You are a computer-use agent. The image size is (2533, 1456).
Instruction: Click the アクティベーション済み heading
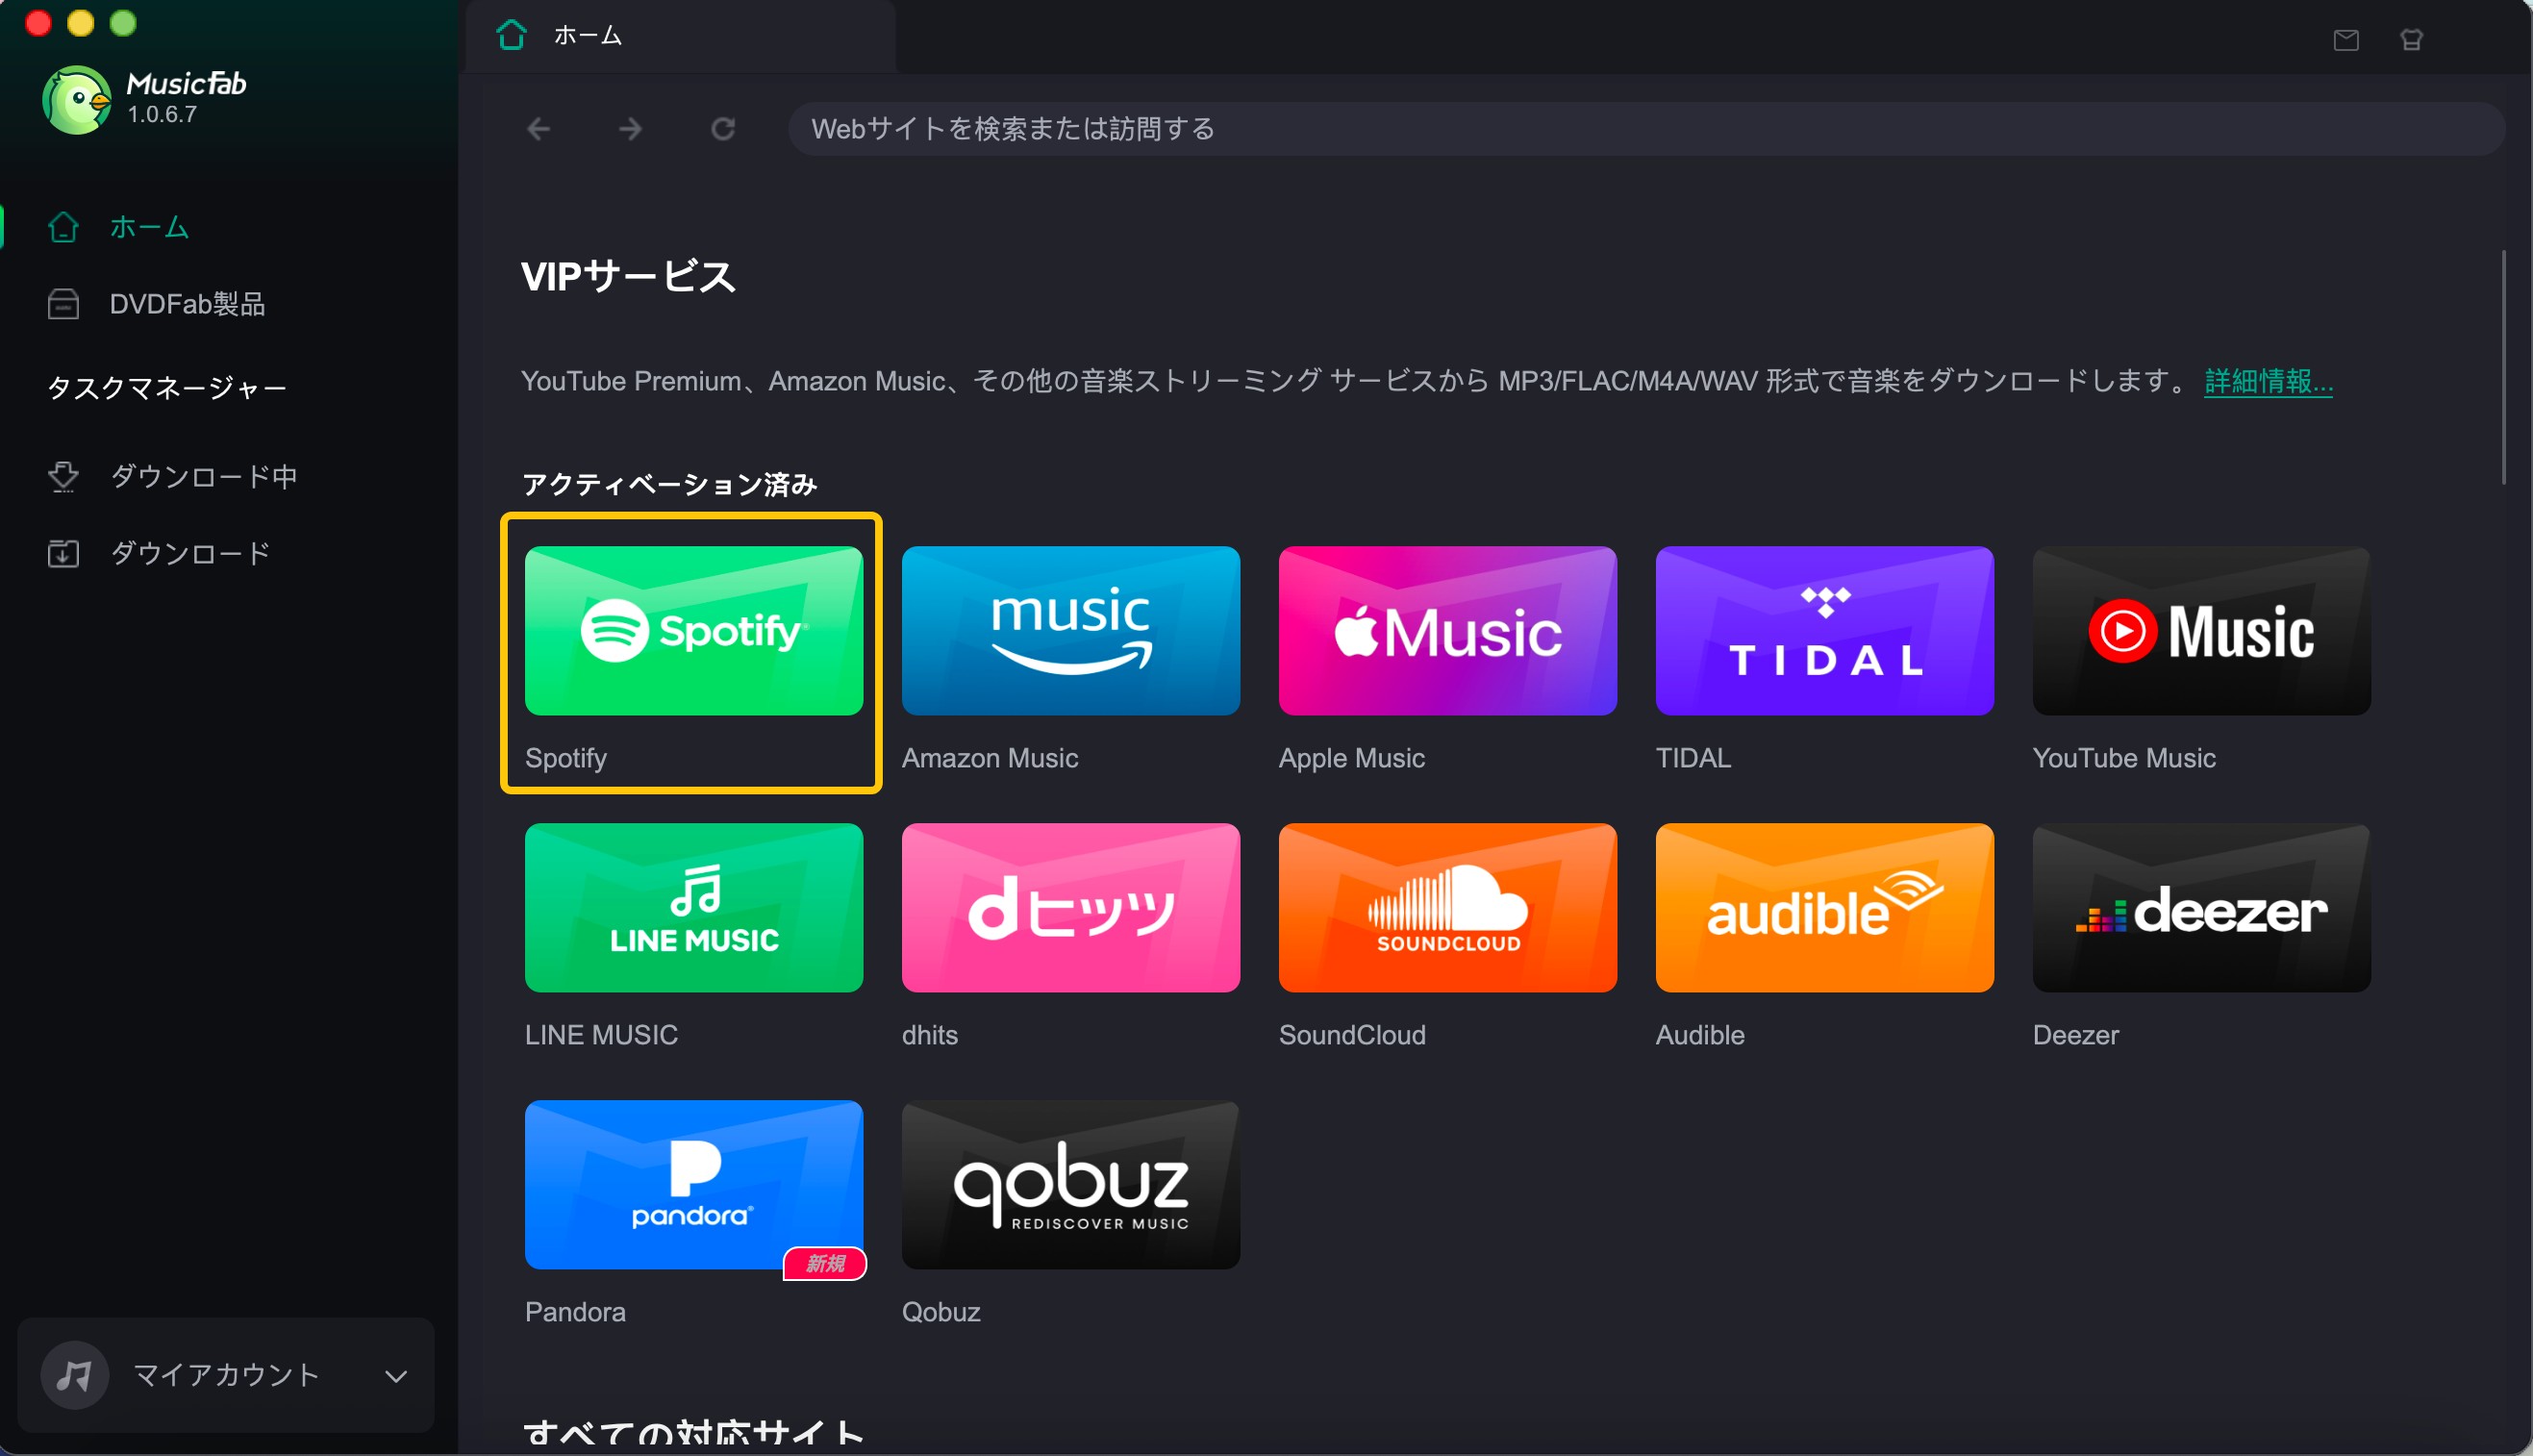pos(670,485)
